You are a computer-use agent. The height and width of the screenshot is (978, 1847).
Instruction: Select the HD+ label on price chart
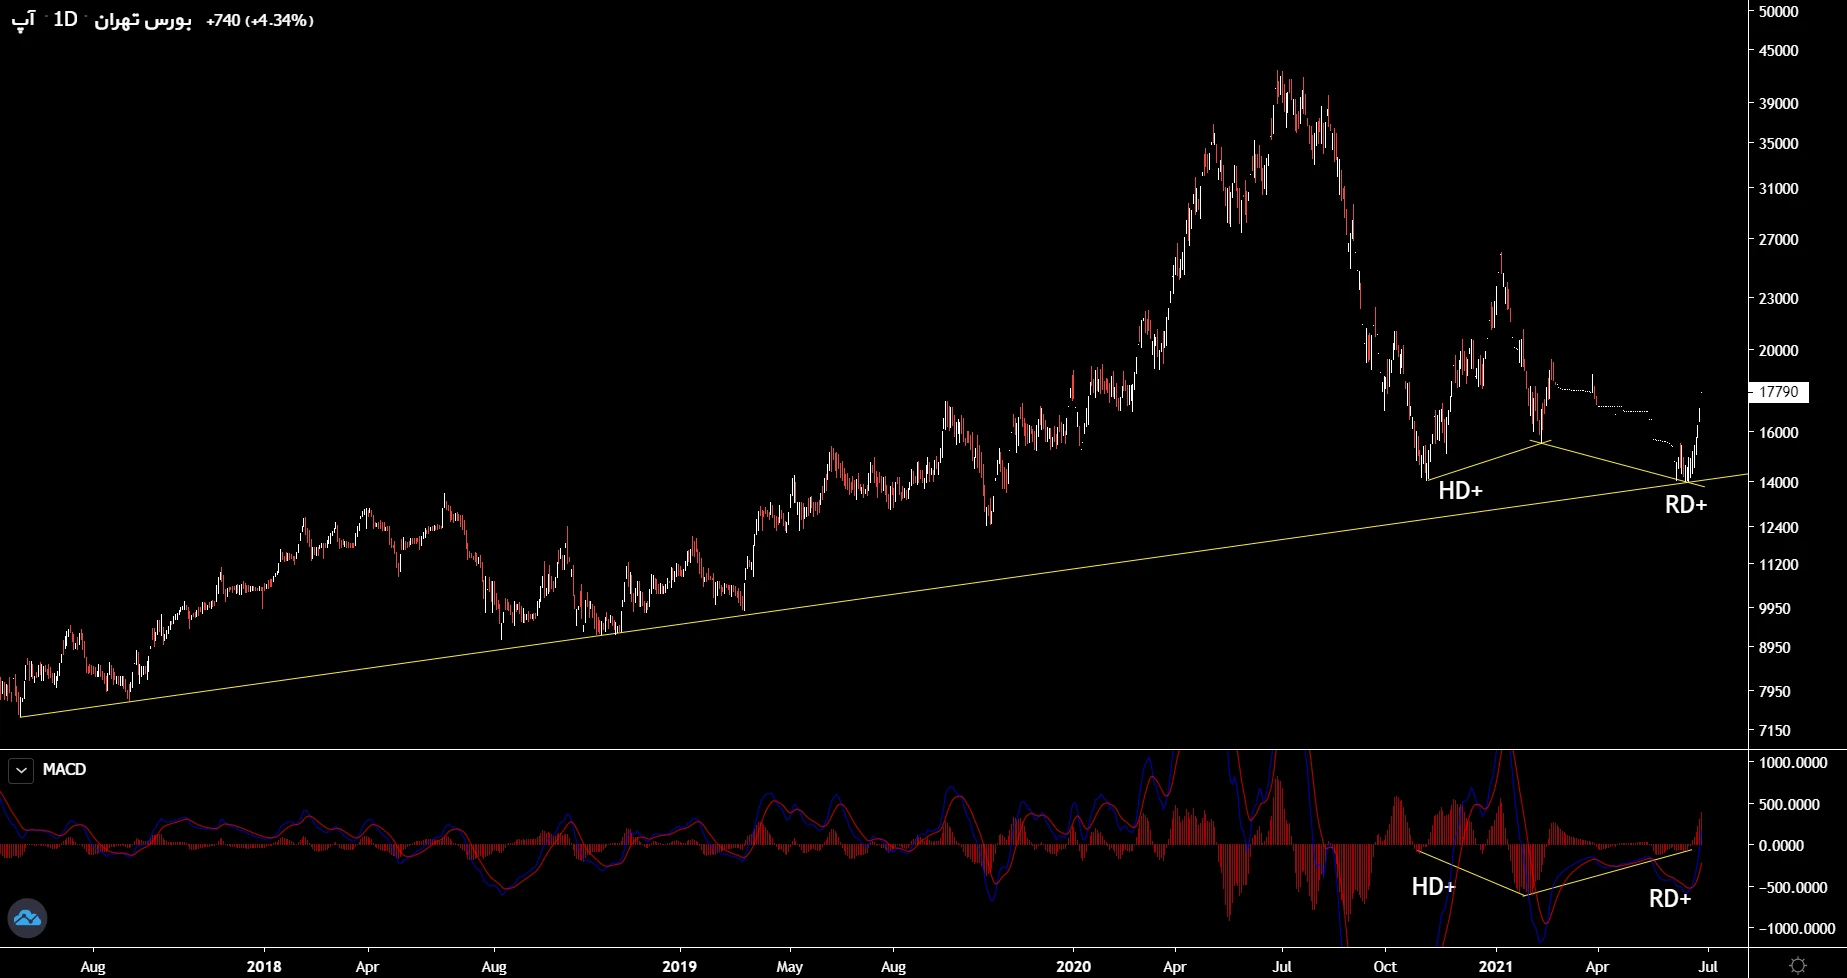(1460, 491)
